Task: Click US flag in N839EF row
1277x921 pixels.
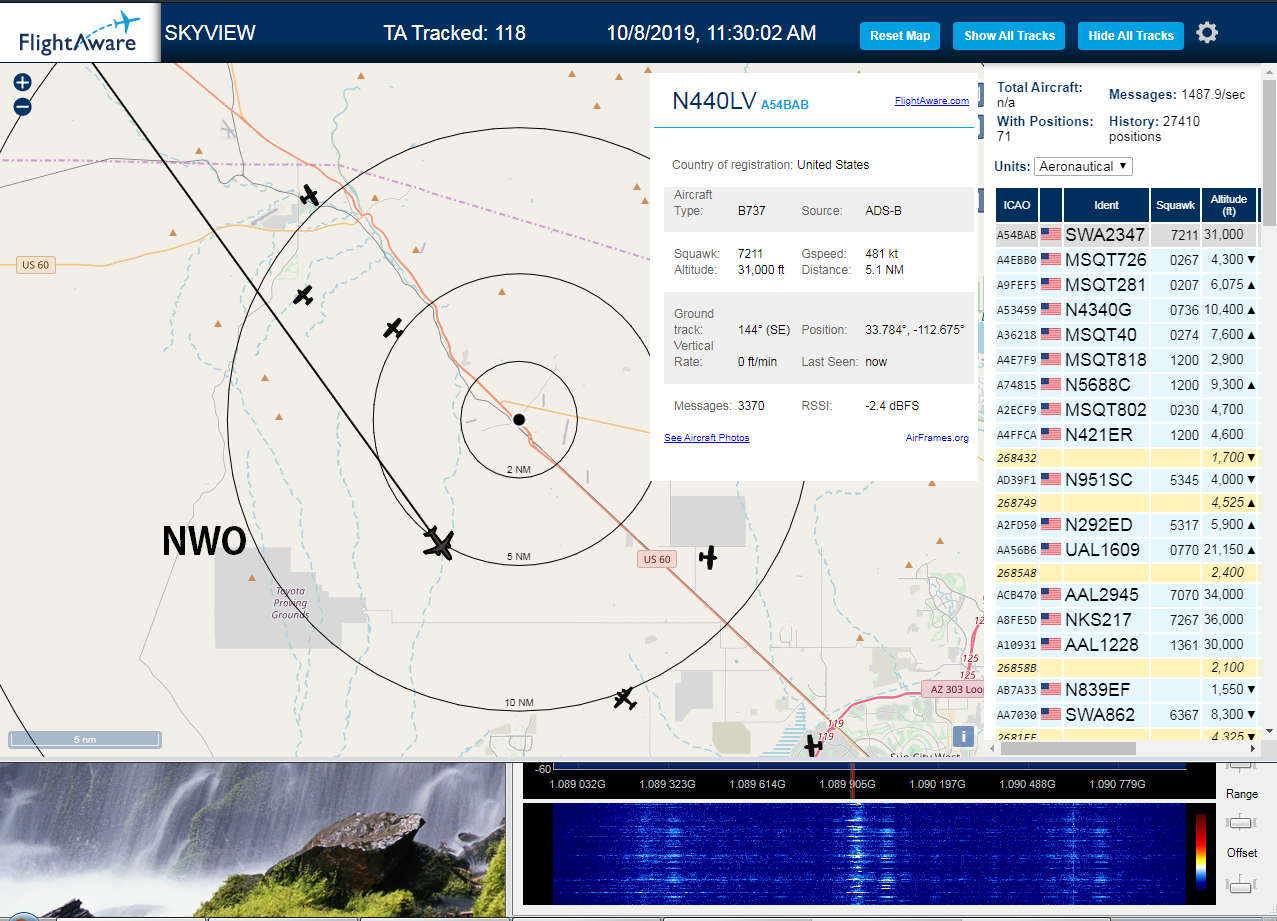Action: pos(1051,690)
